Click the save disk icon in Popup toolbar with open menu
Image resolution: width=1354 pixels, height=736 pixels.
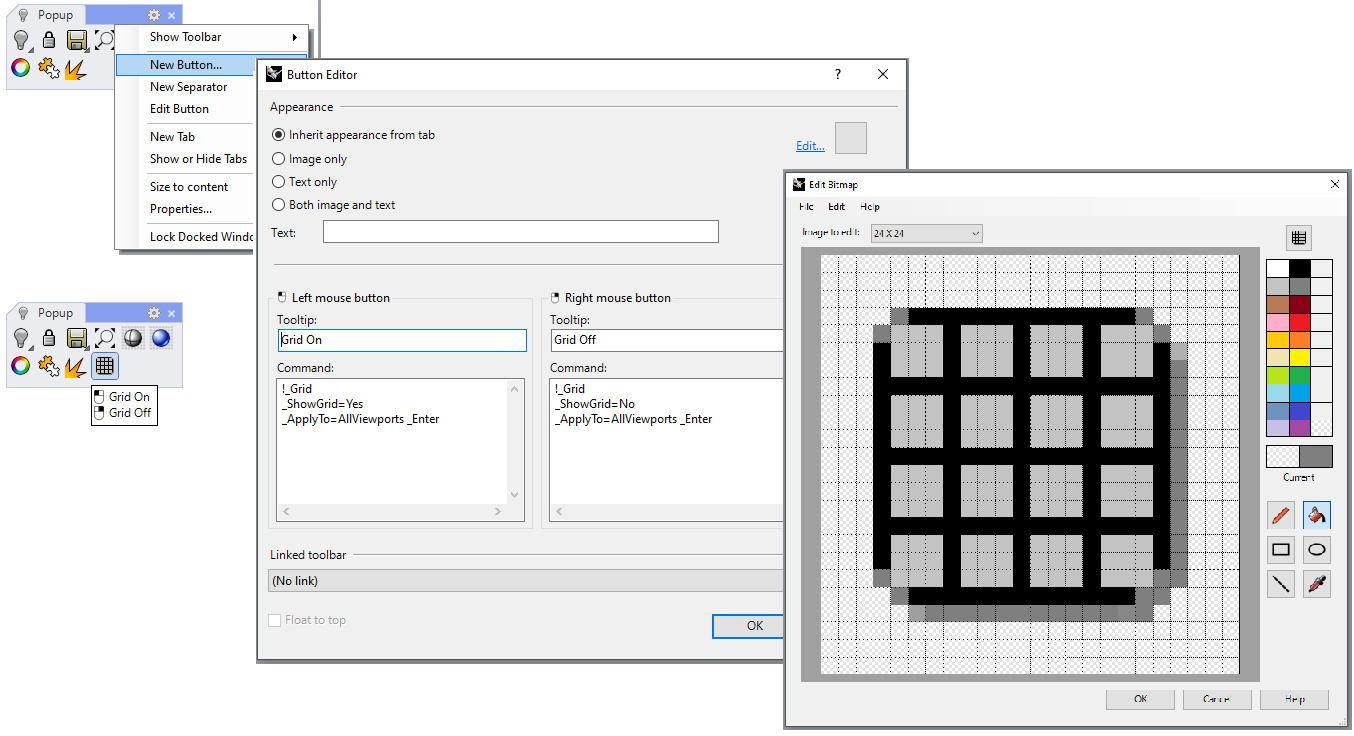[x=77, y=41]
